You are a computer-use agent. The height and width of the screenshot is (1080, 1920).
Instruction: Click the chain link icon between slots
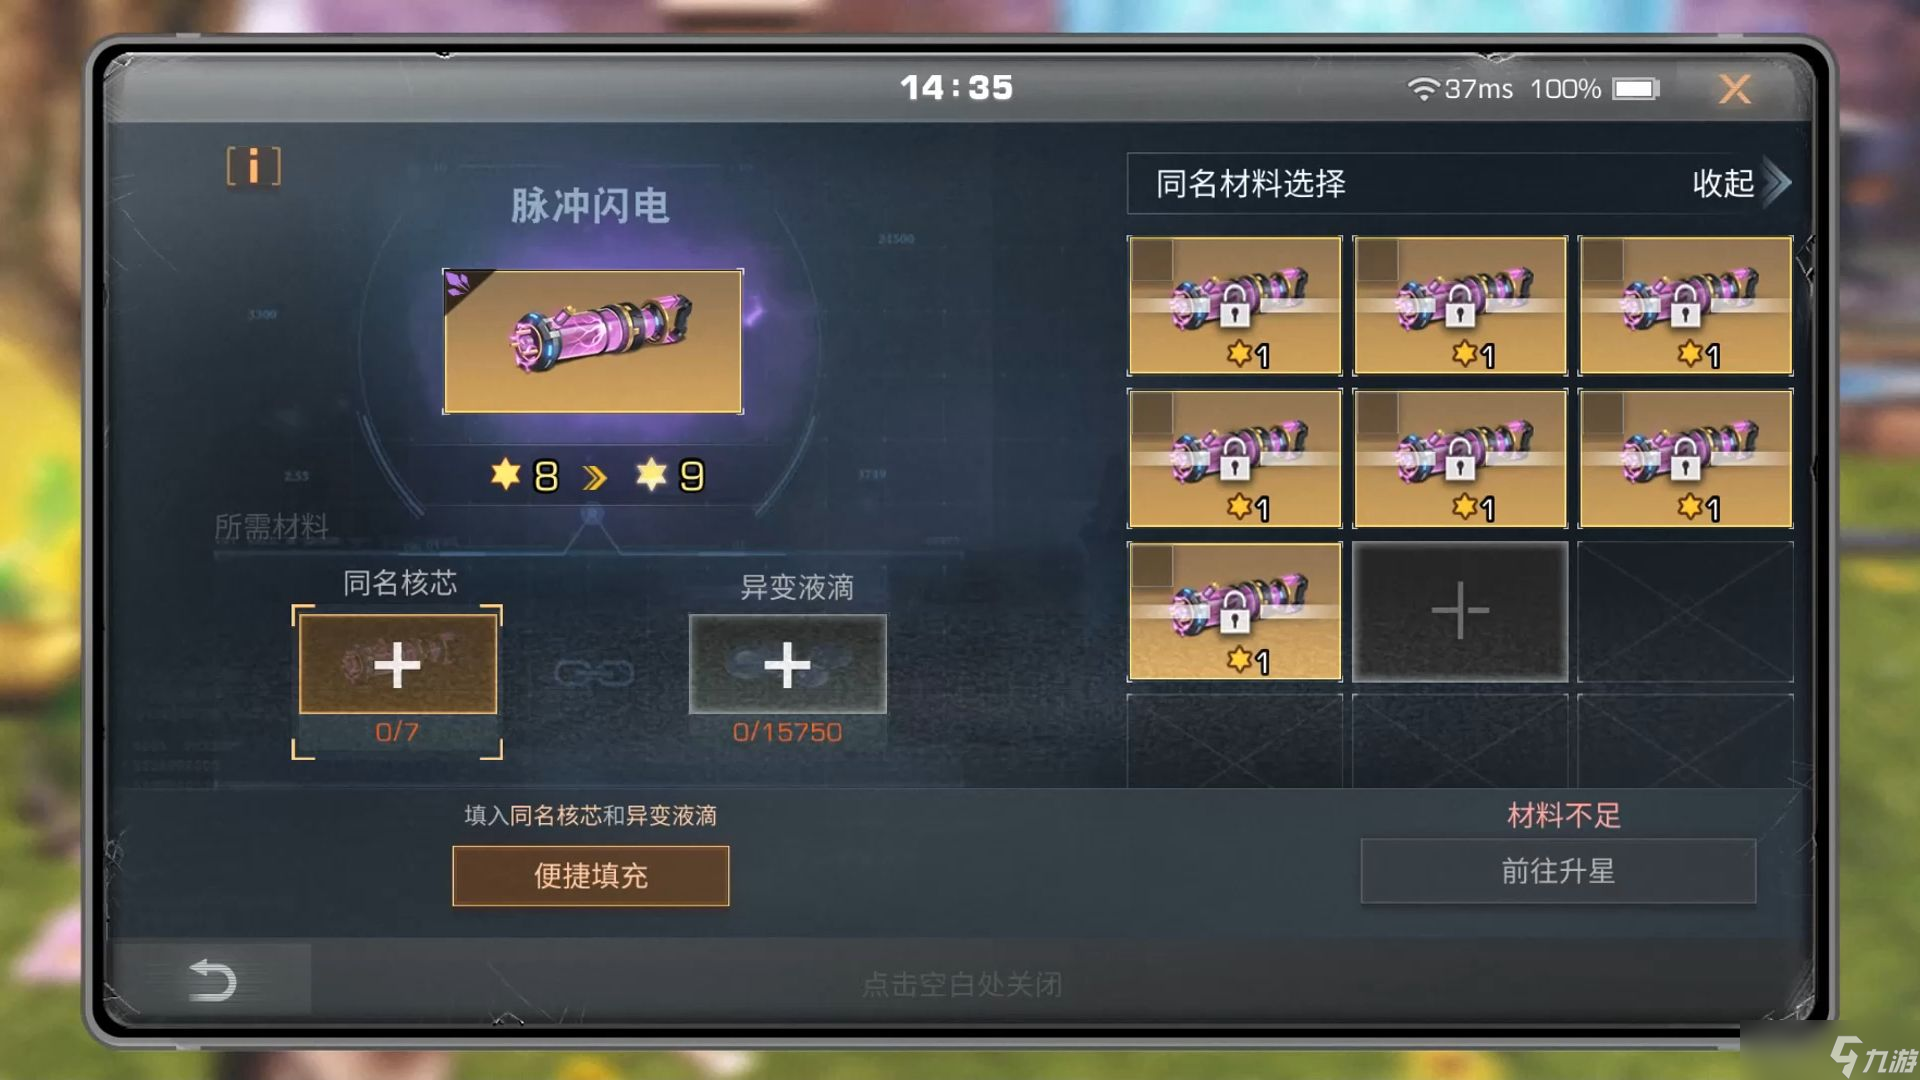[593, 673]
